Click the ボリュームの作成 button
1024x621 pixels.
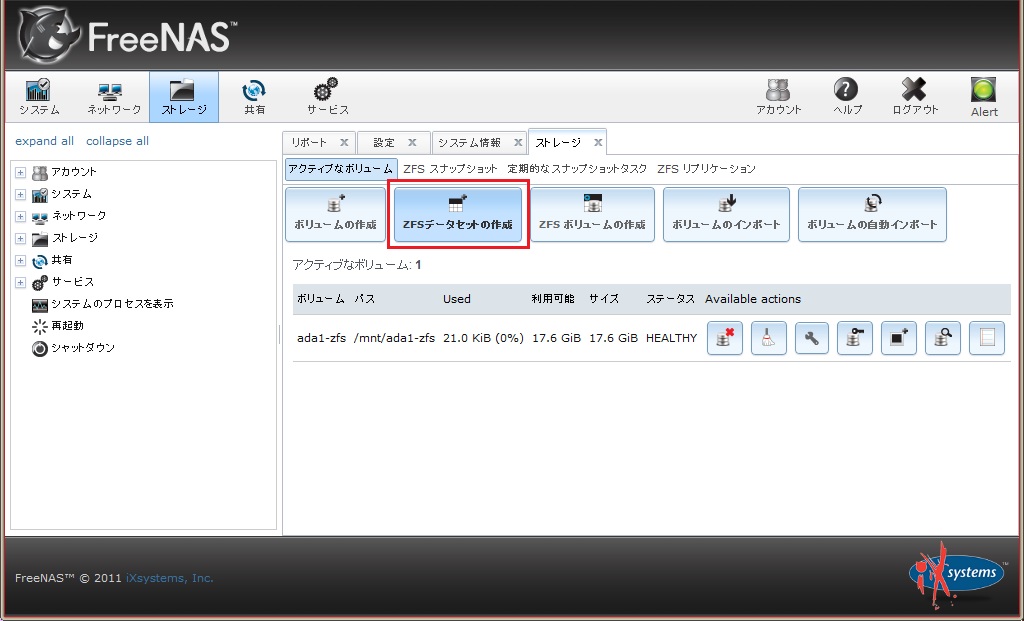click(335, 215)
